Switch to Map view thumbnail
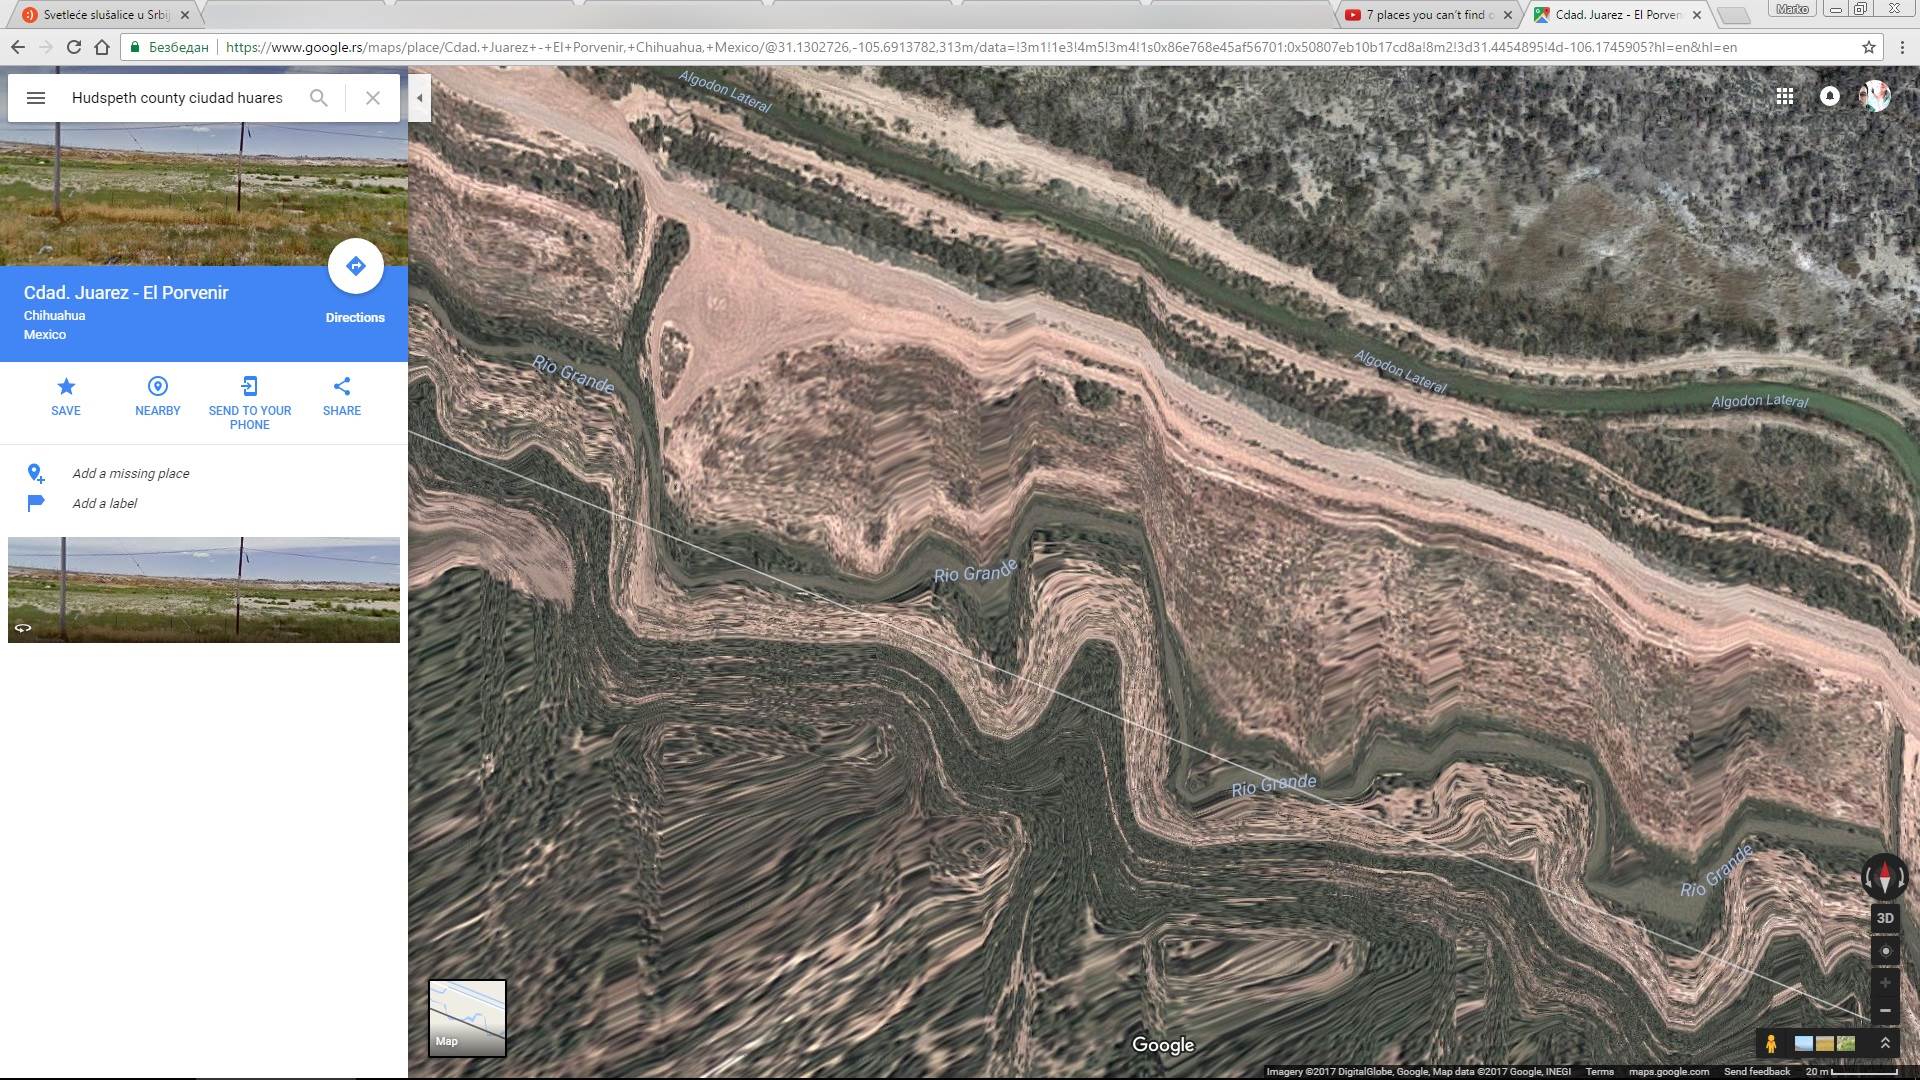This screenshot has width=1920, height=1080. click(x=467, y=1018)
